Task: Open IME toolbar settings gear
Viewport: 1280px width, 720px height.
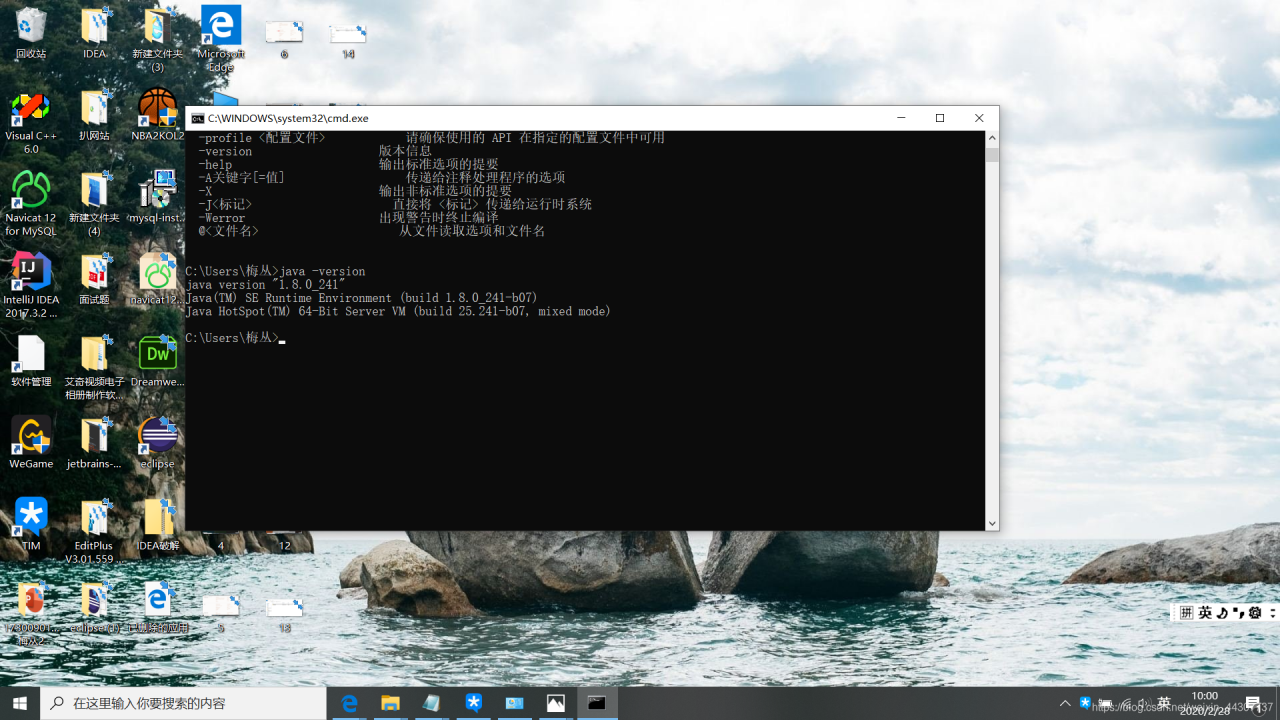Action: (x=1255, y=612)
